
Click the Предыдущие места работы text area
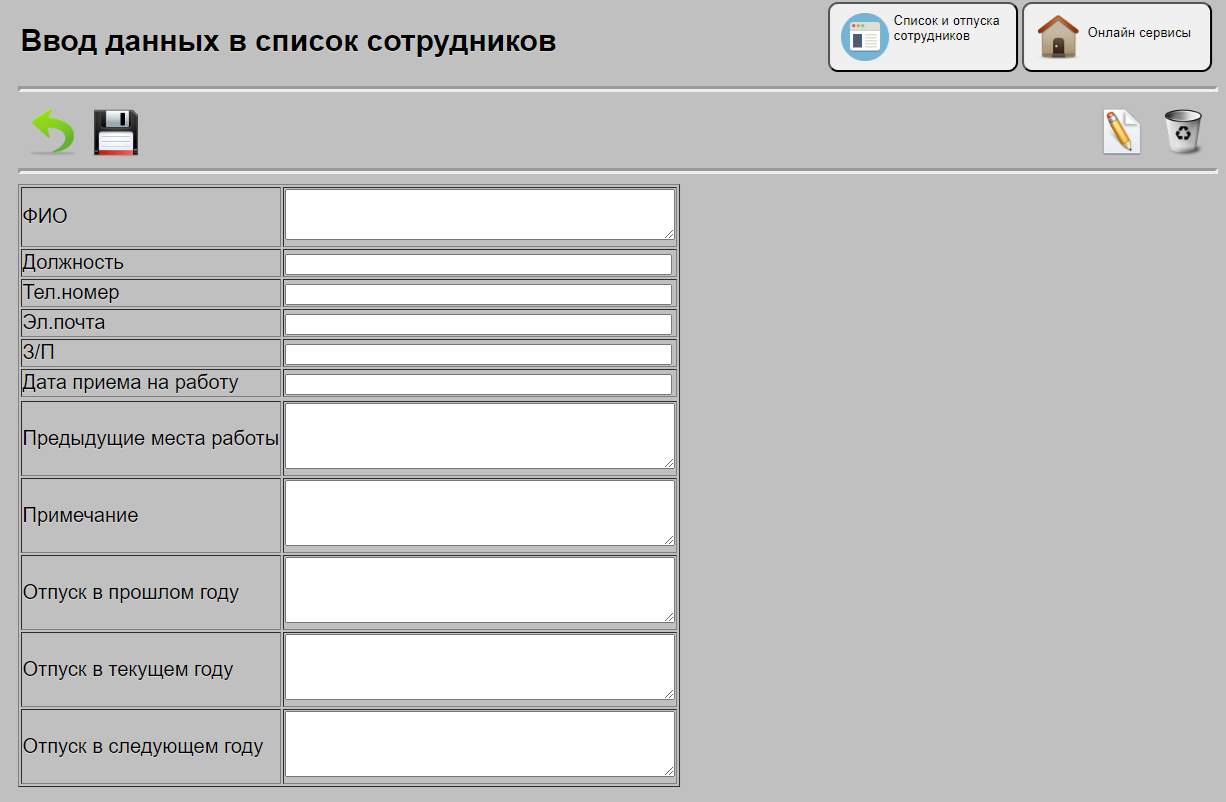(478, 434)
